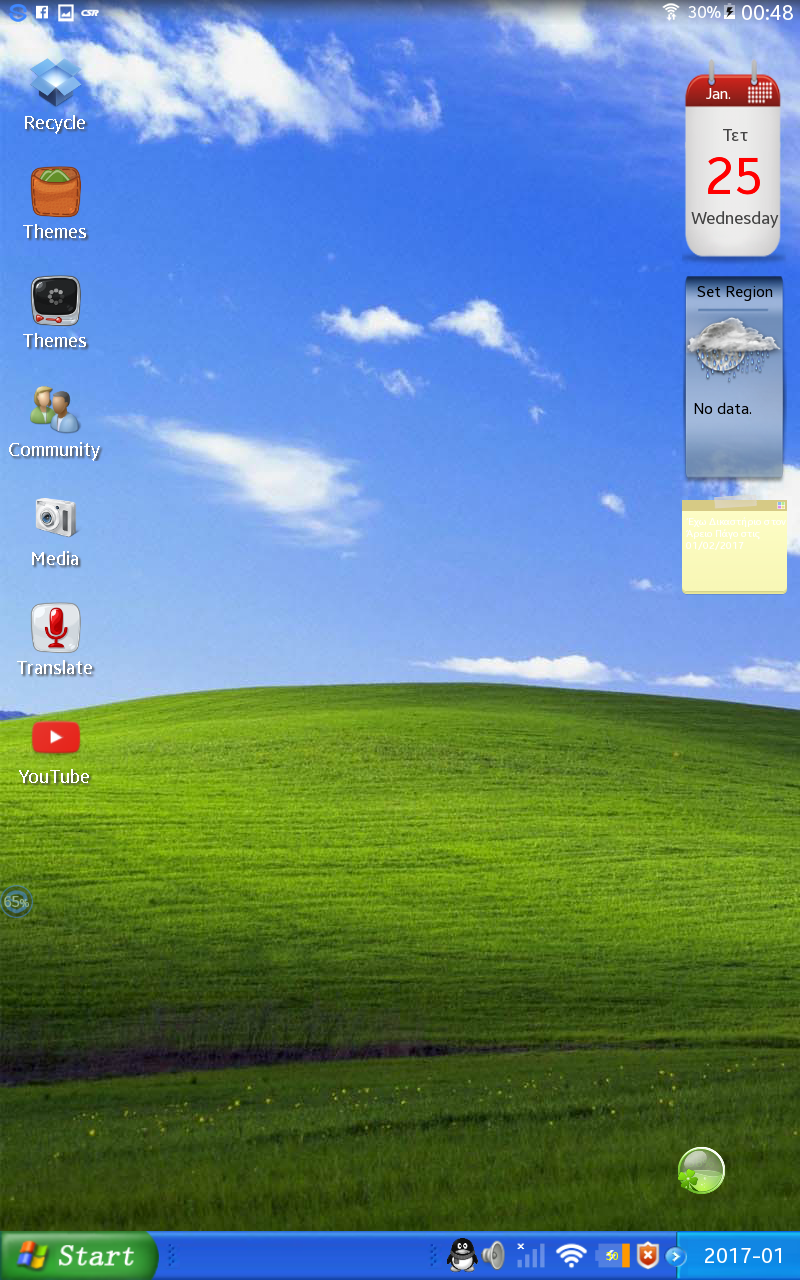Tap the 00:48 clock in status bar
This screenshot has height=1280, width=800.
pyautogui.click(x=767, y=13)
